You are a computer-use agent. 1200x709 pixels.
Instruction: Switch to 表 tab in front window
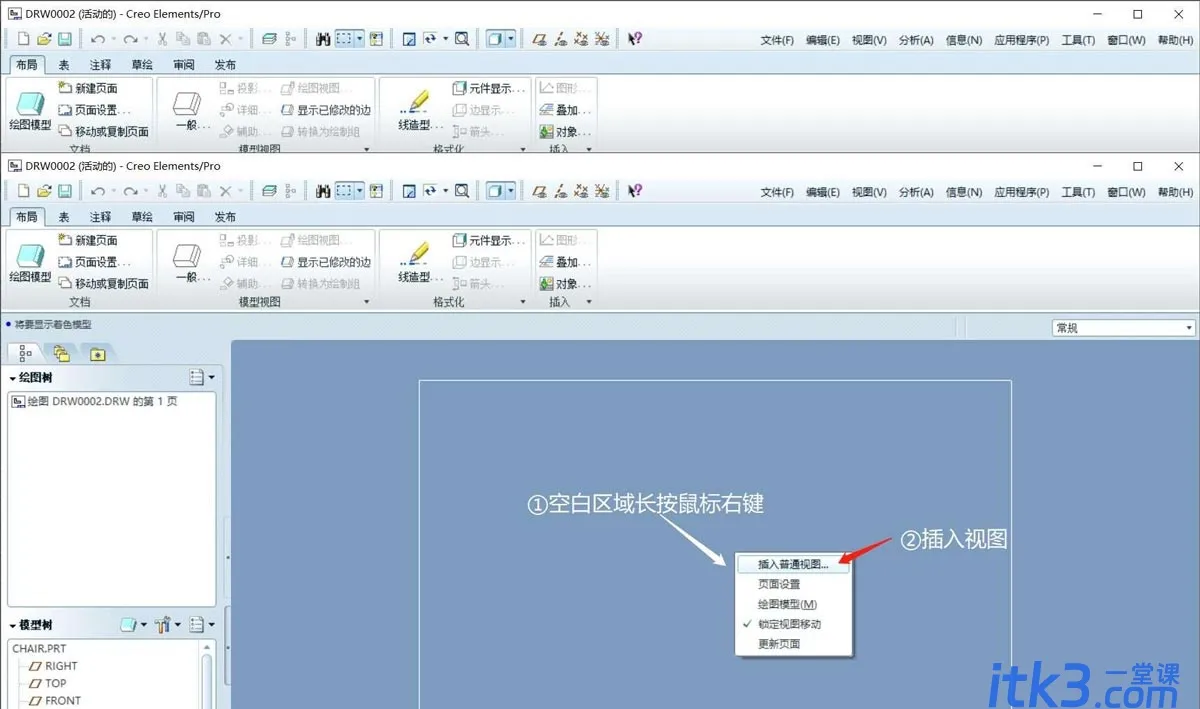(64, 217)
